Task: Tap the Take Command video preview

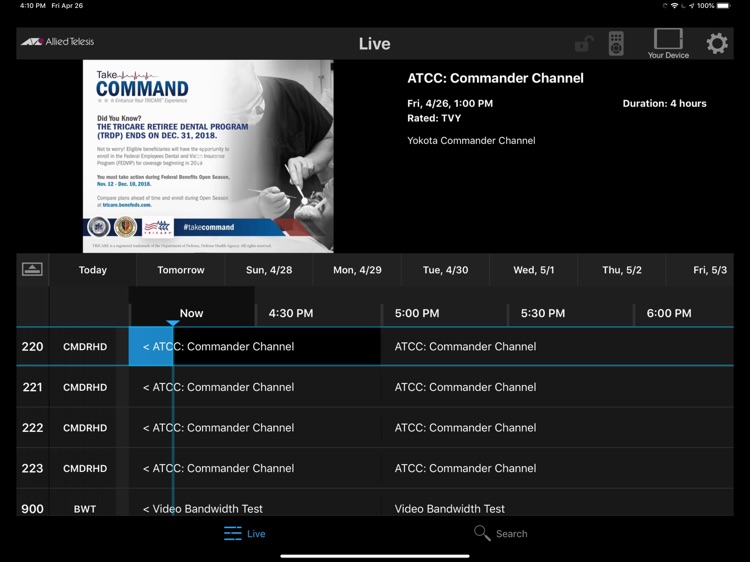Action: (208, 156)
